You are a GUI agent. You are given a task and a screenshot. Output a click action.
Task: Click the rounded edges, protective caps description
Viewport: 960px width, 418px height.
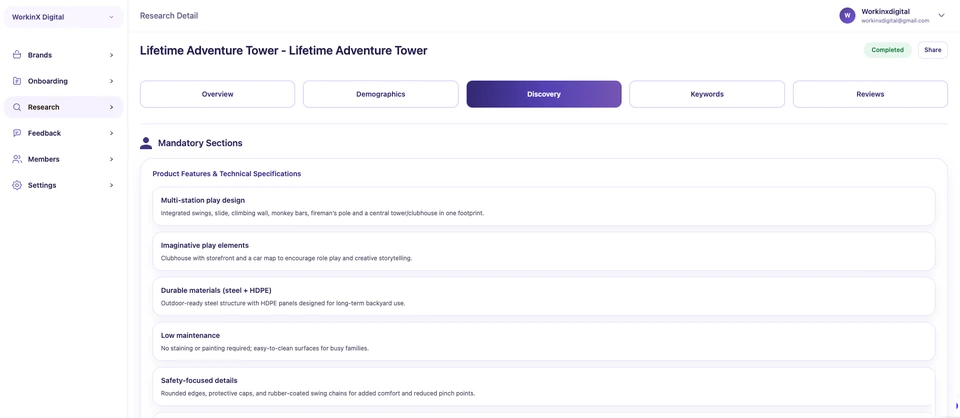click(x=318, y=394)
